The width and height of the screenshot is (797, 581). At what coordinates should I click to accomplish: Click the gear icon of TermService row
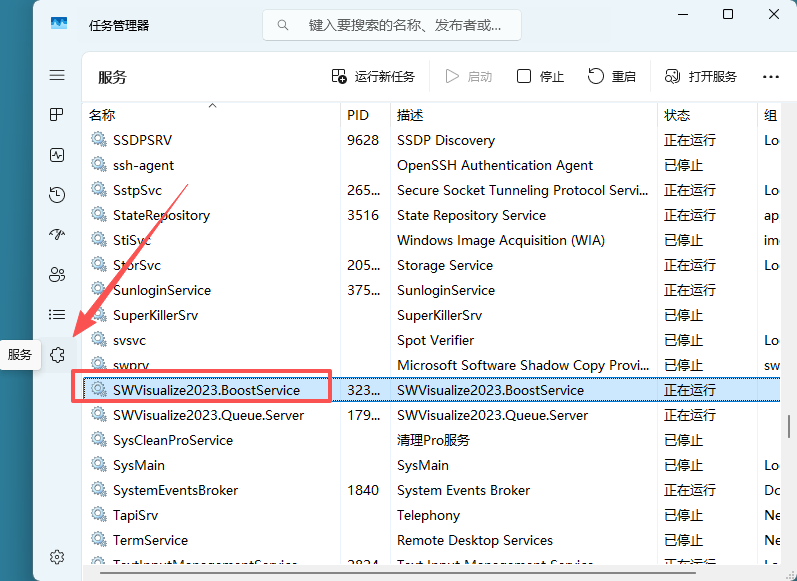99,539
